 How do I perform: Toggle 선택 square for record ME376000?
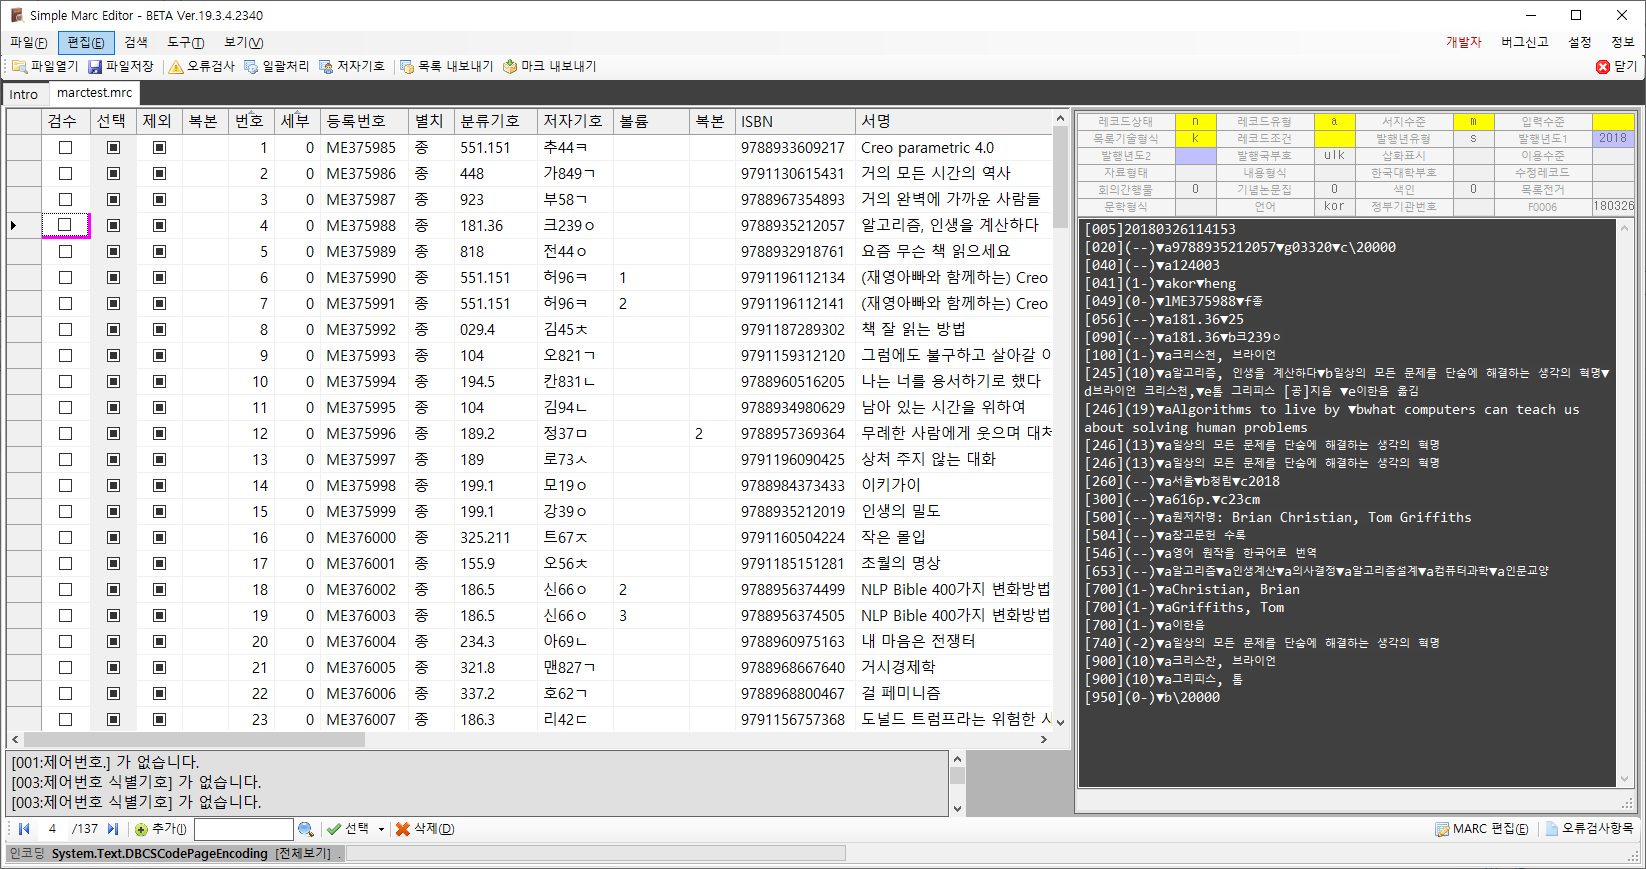[x=113, y=537]
